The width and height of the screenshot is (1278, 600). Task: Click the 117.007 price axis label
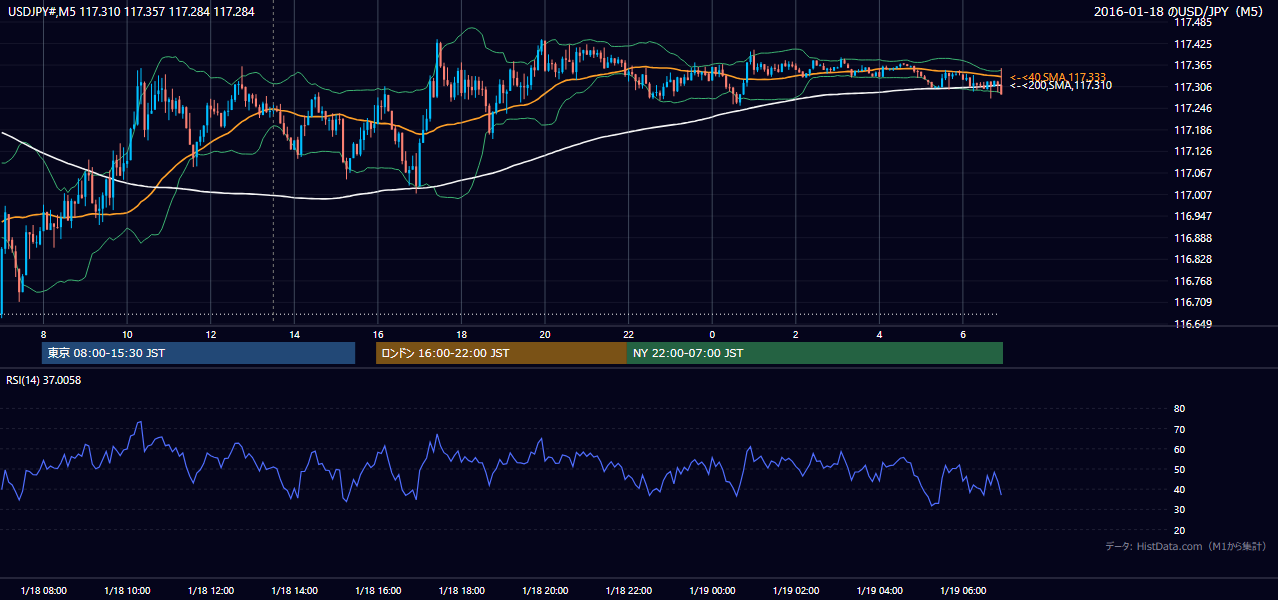tap(1194, 195)
